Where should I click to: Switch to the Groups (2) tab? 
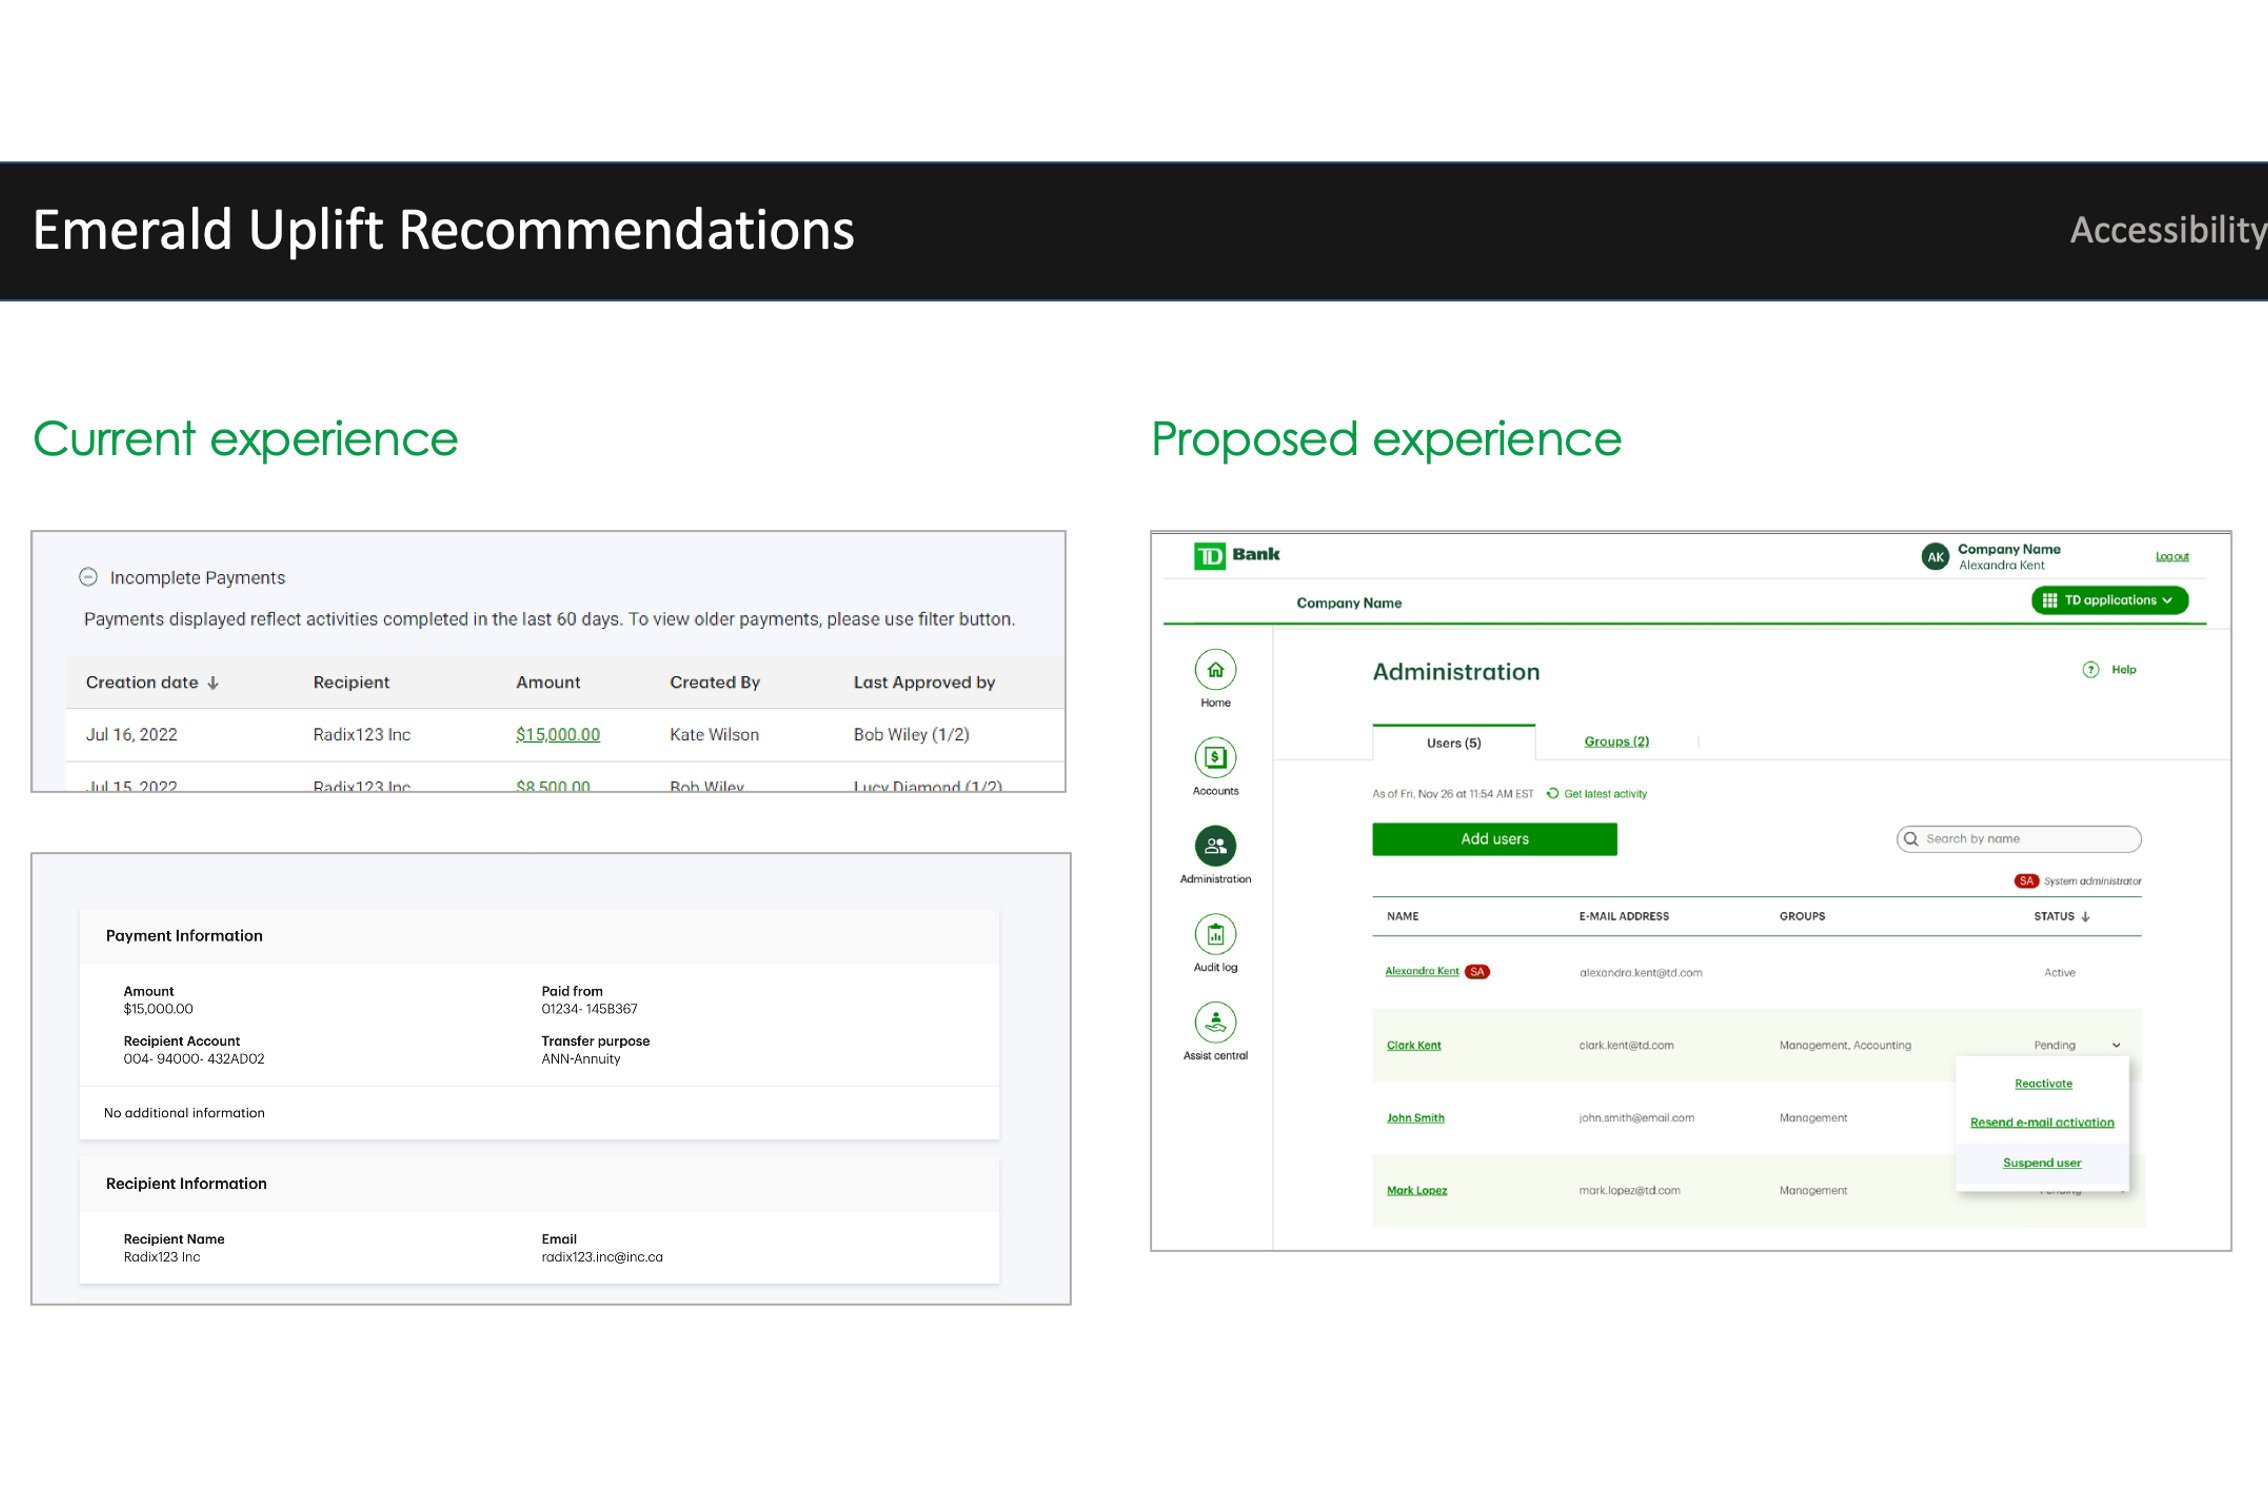pyautogui.click(x=1616, y=741)
